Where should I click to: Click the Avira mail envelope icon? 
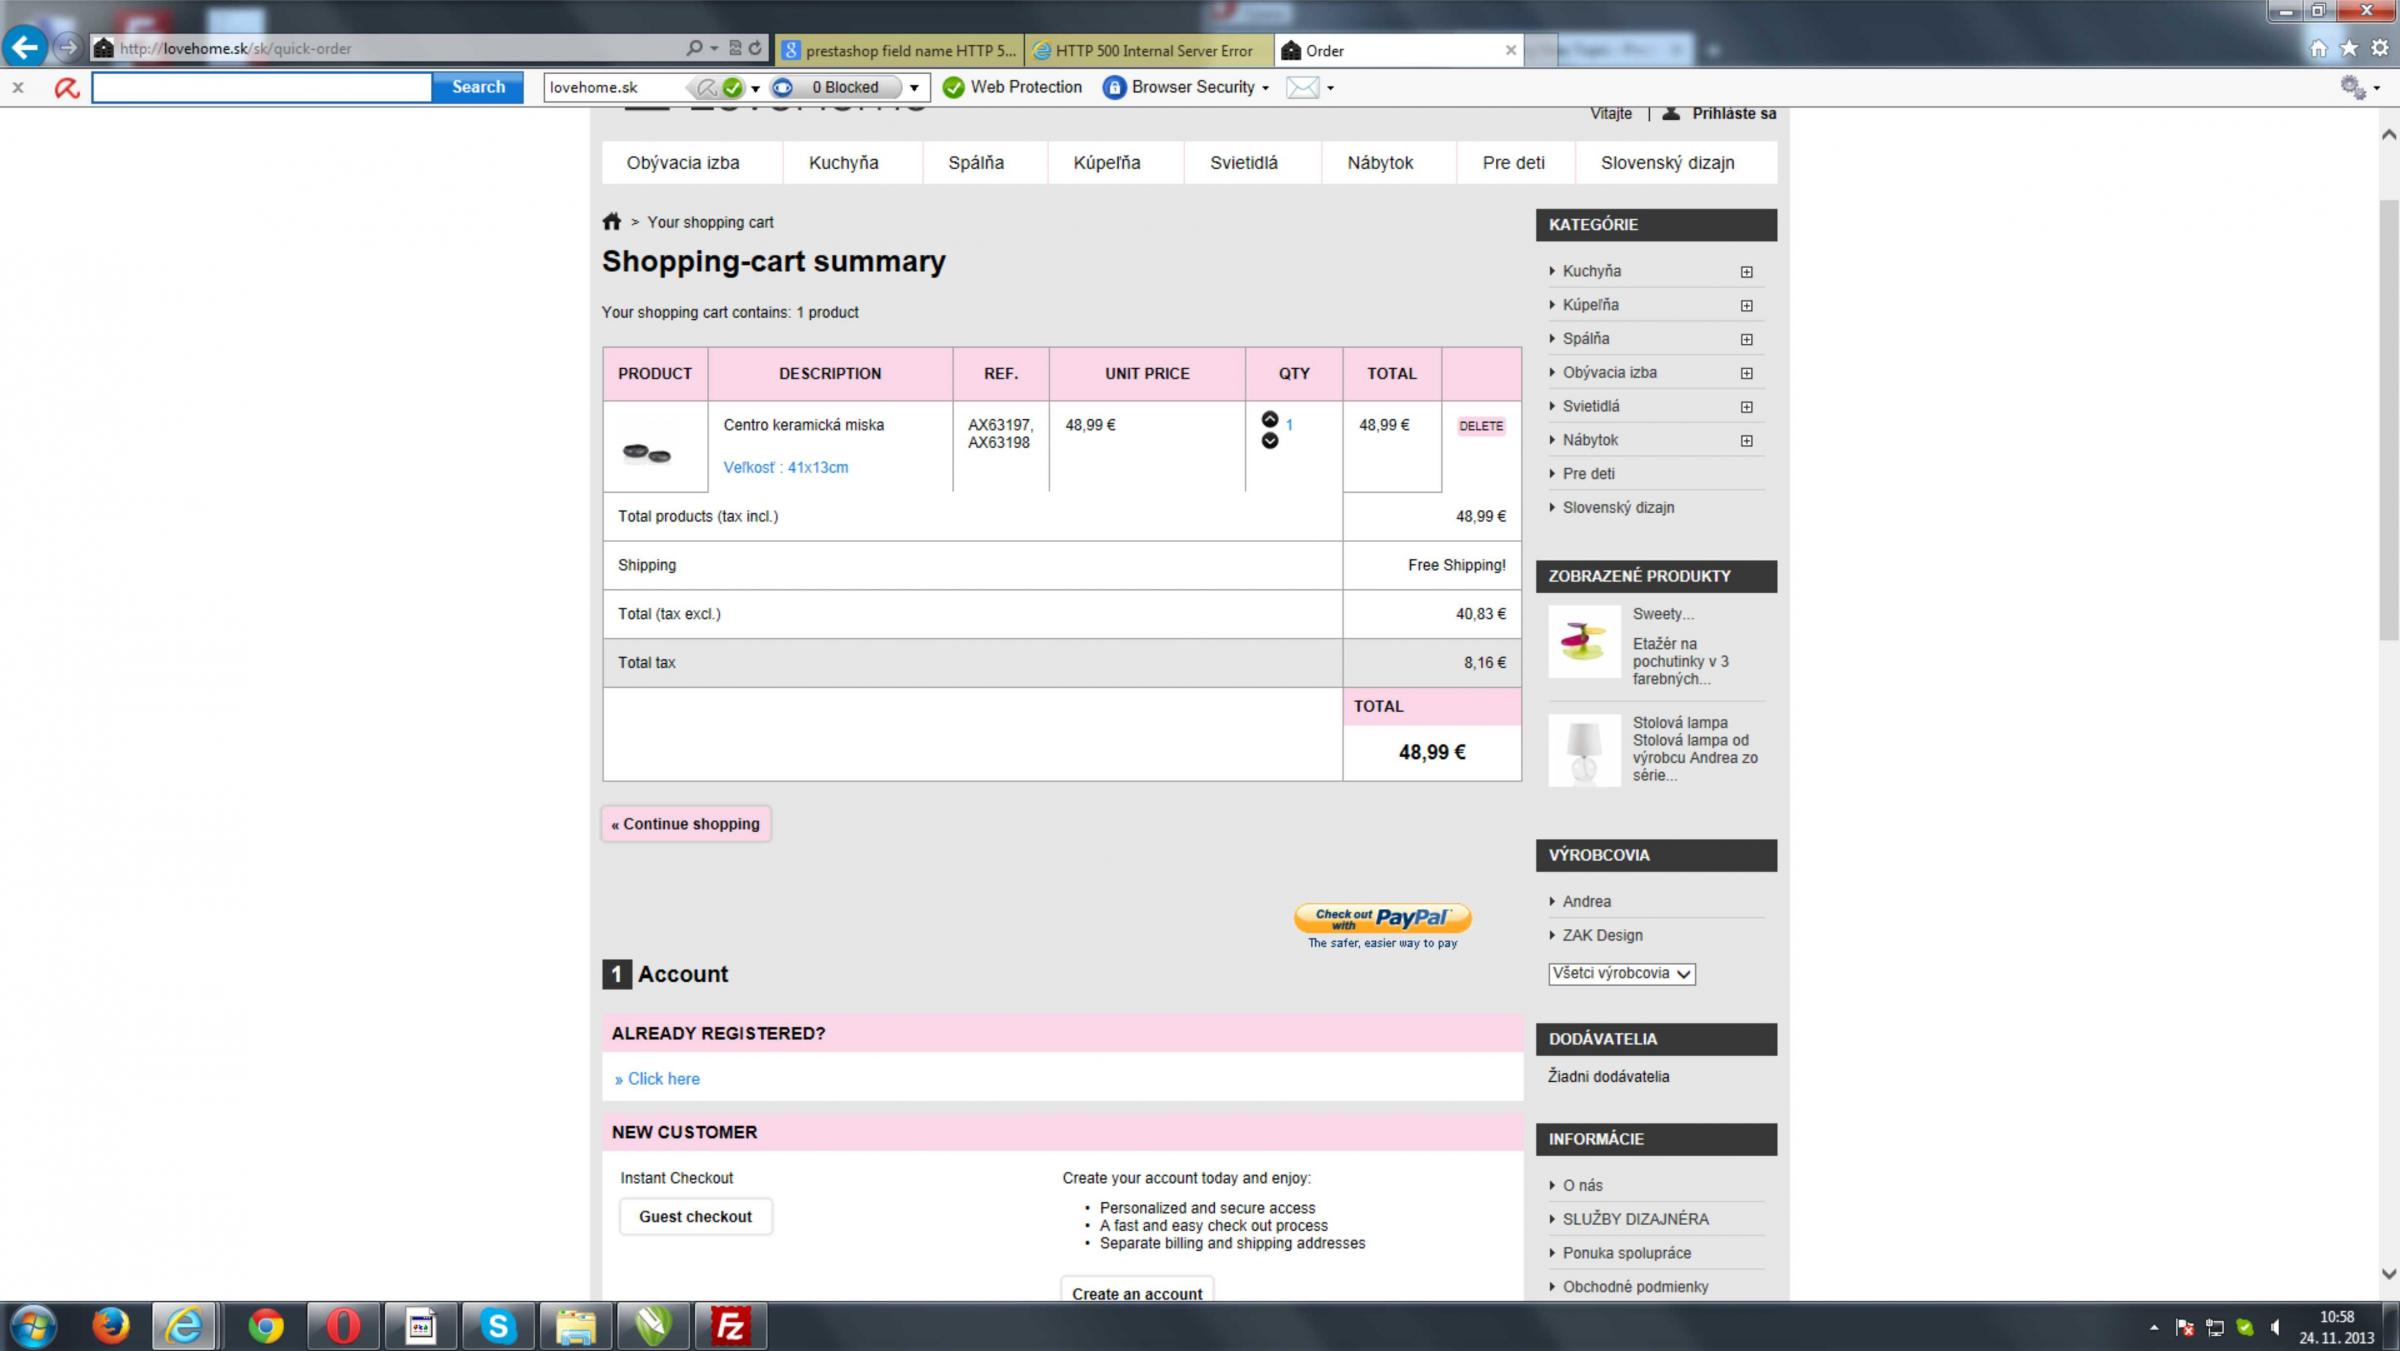(1302, 88)
